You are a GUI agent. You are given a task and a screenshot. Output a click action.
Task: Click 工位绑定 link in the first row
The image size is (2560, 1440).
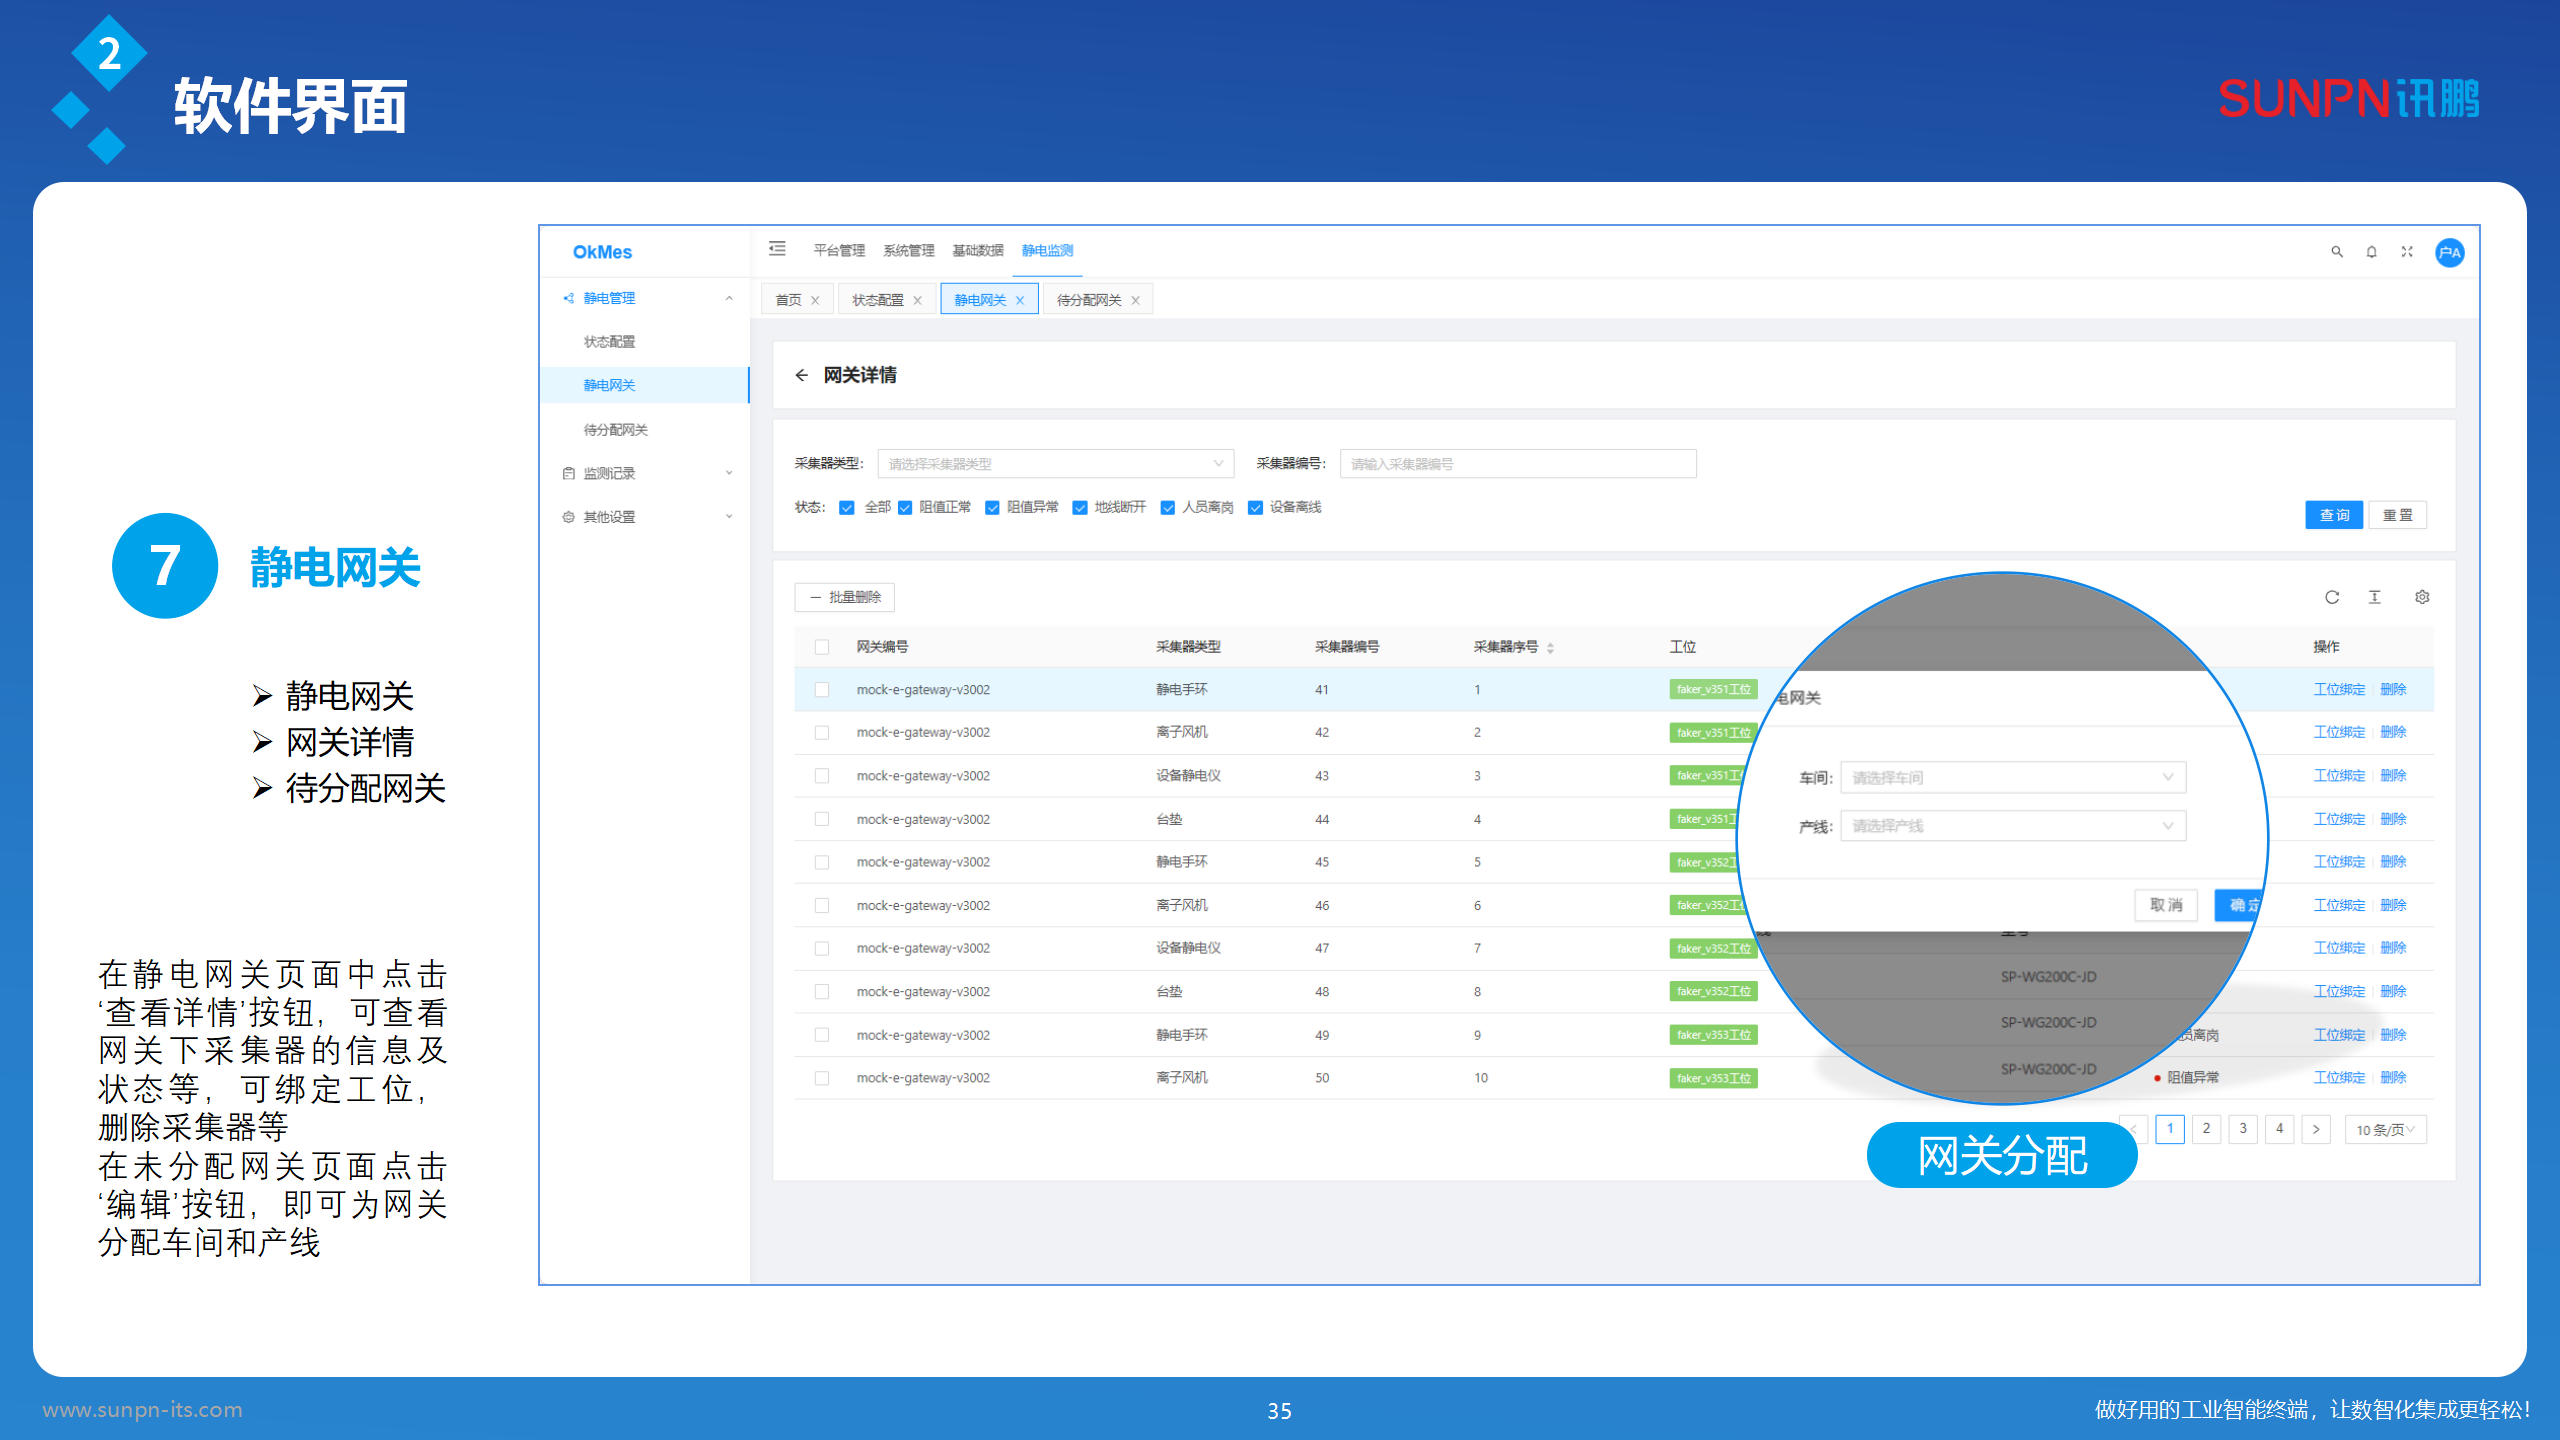pos(2339,689)
